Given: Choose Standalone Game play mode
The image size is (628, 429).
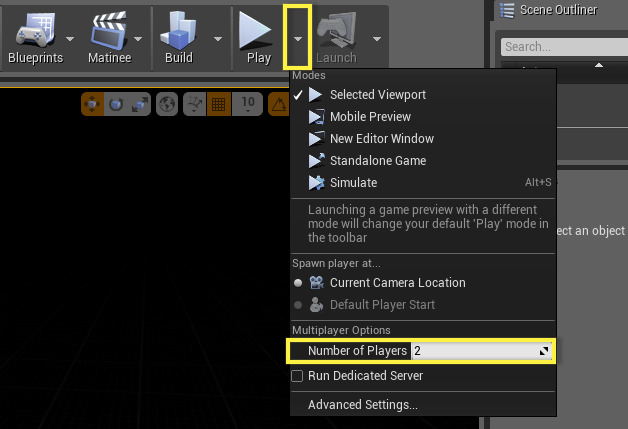Looking at the screenshot, I should [x=423, y=161].
